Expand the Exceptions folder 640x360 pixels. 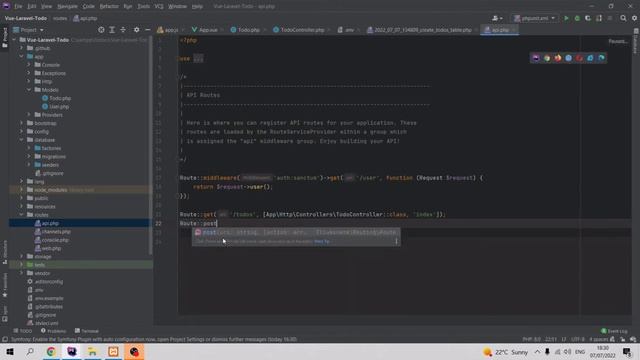tap(29, 73)
